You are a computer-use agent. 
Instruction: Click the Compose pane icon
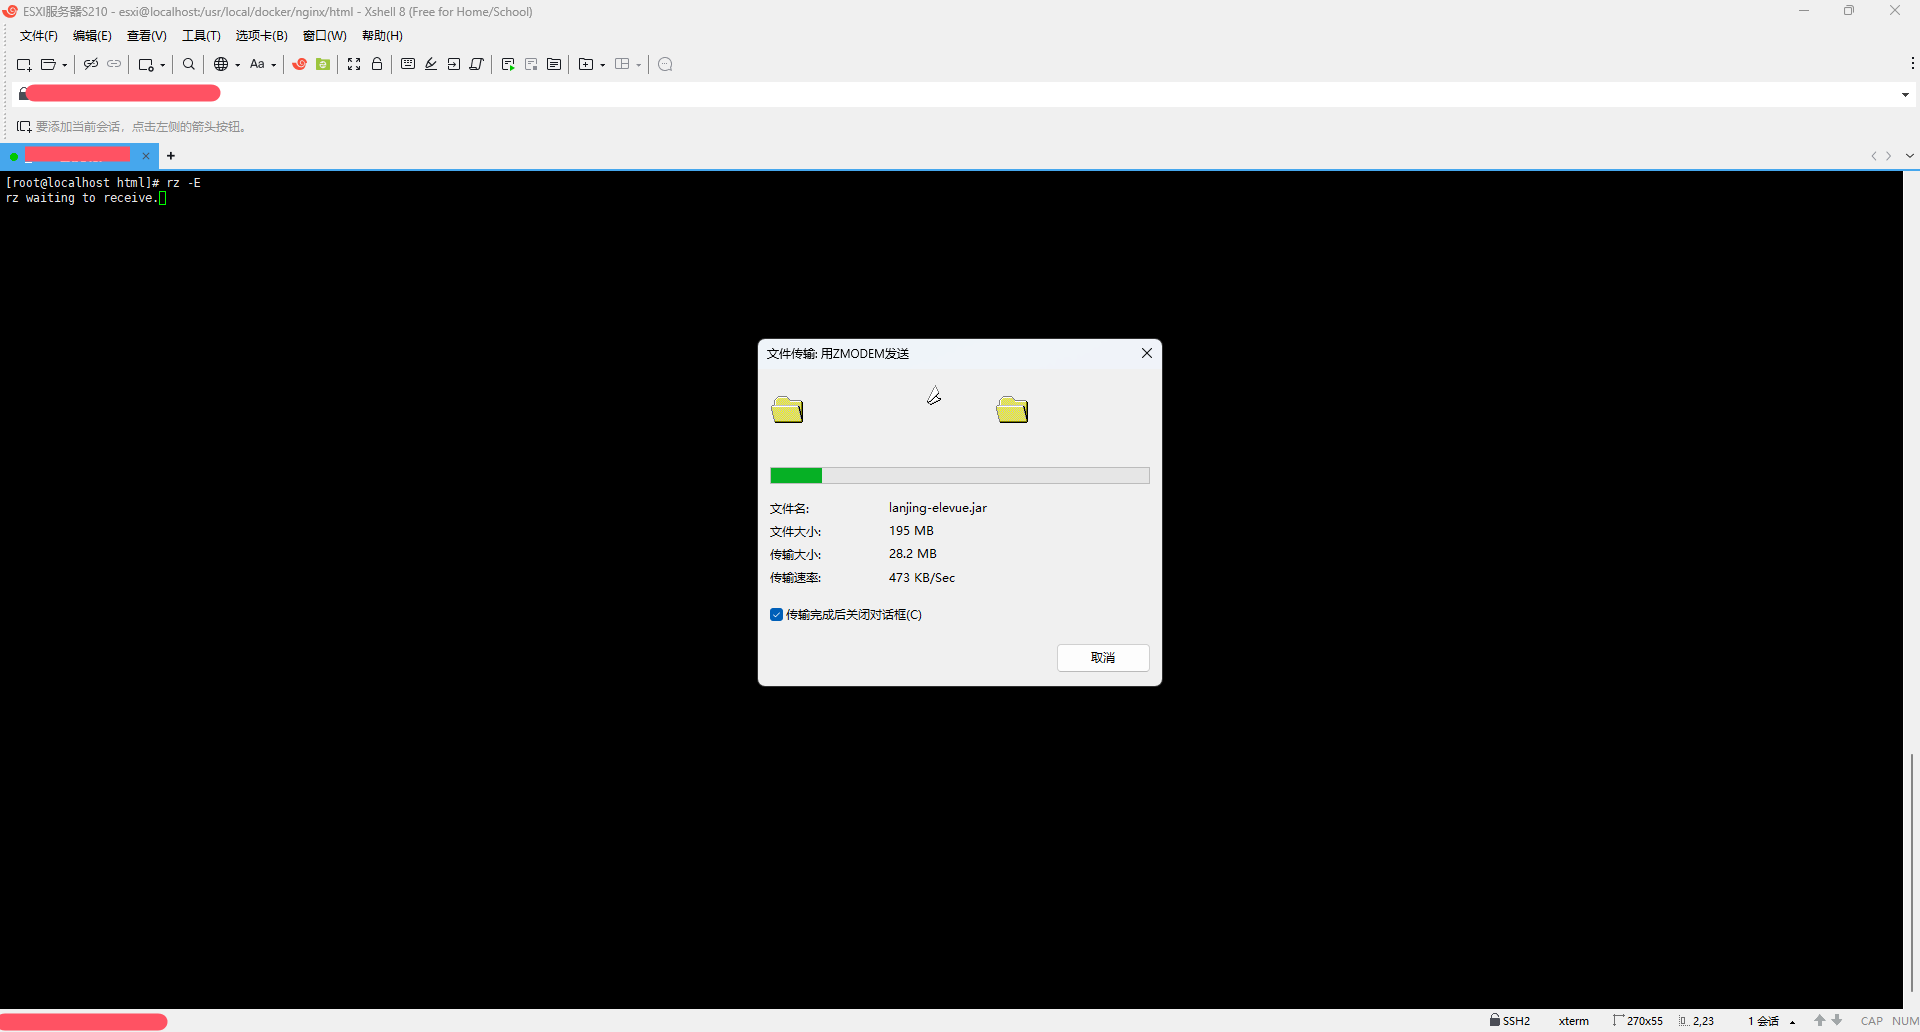(x=554, y=64)
